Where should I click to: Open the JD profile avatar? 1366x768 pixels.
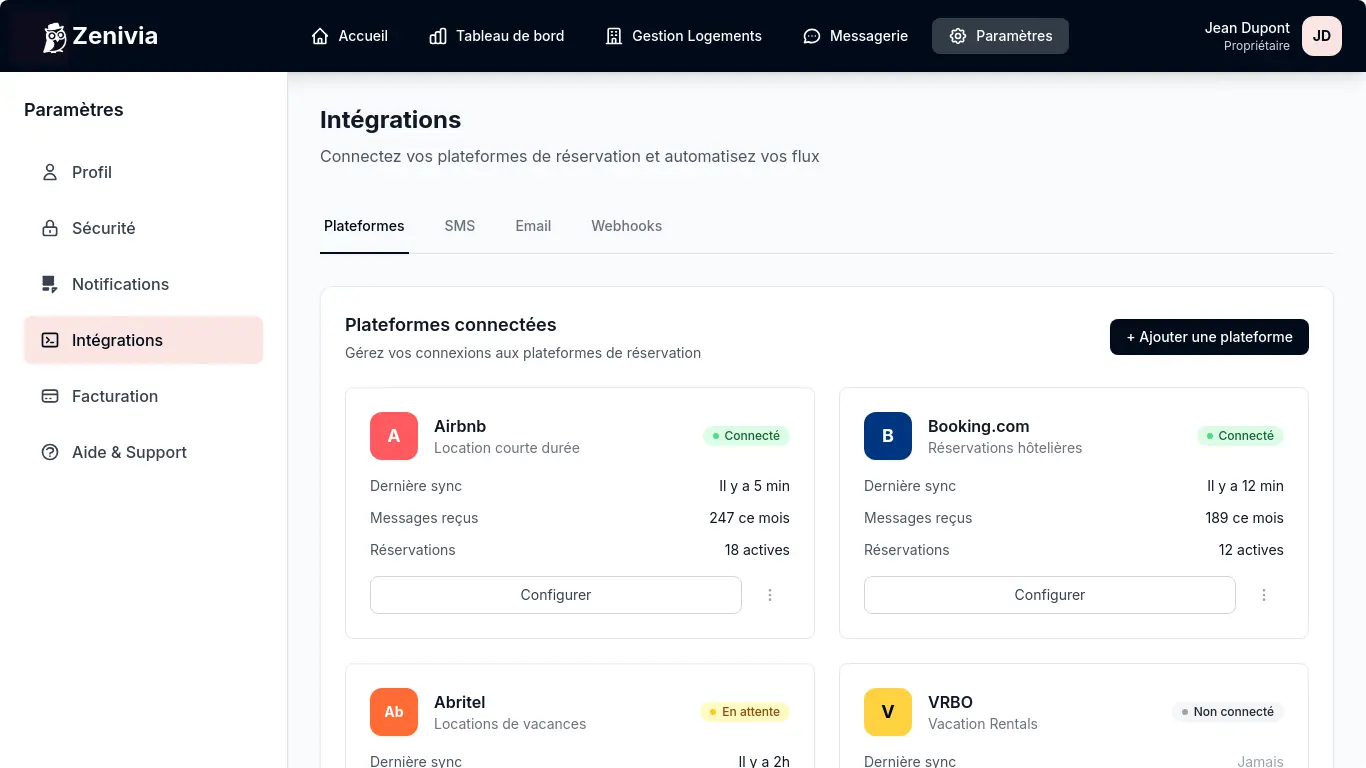click(x=1322, y=36)
